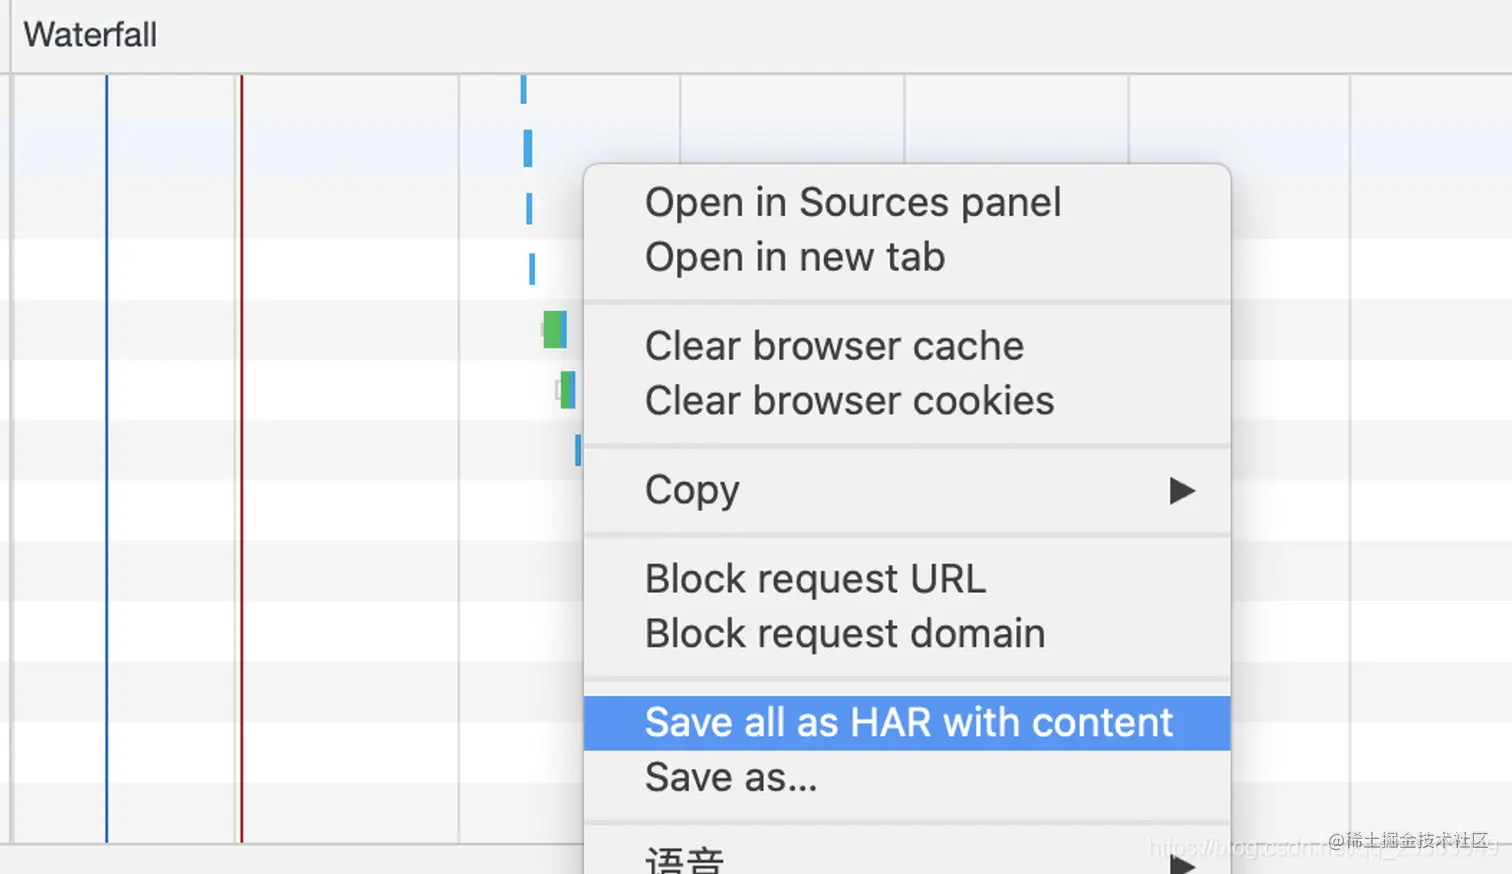Choose Block request URL
This screenshot has width=1512, height=874.
815,579
